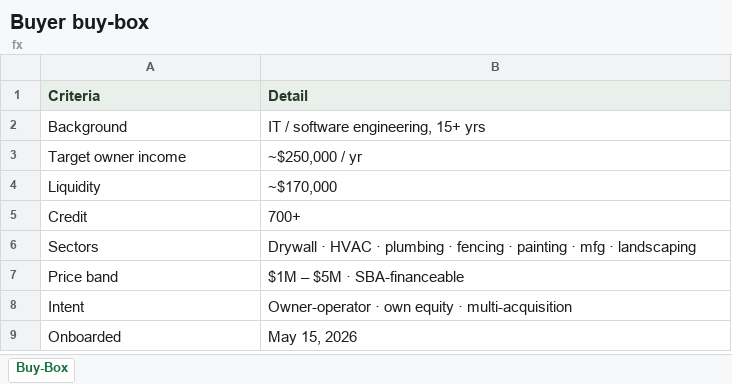Select column B header
The width and height of the screenshot is (732, 384).
[x=495, y=67]
